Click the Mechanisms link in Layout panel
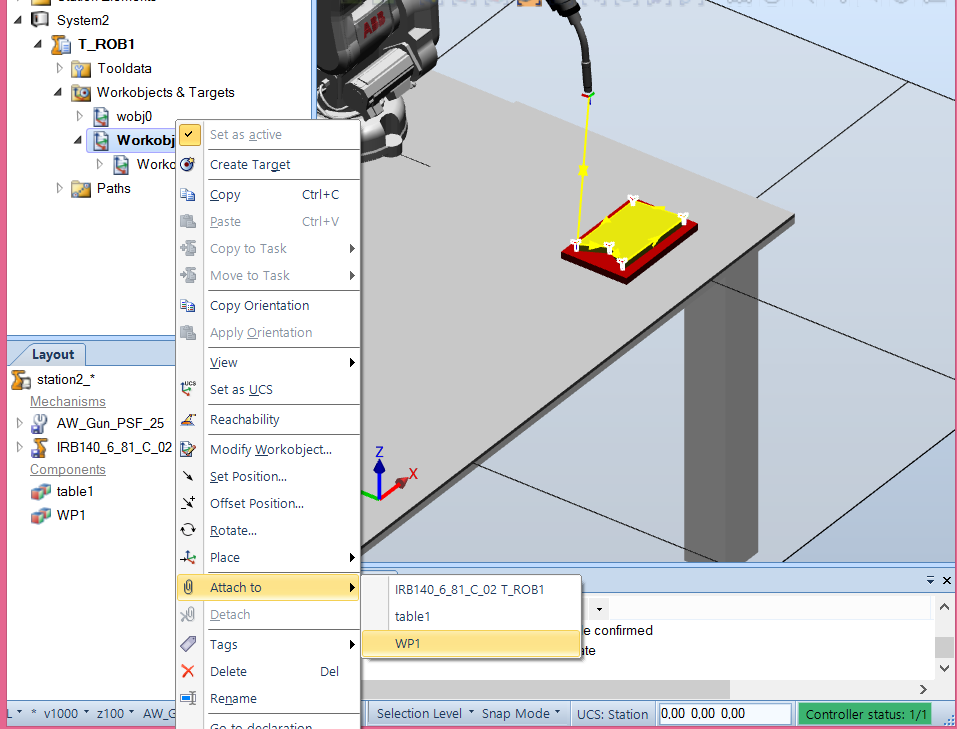 pyautogui.click(x=67, y=401)
